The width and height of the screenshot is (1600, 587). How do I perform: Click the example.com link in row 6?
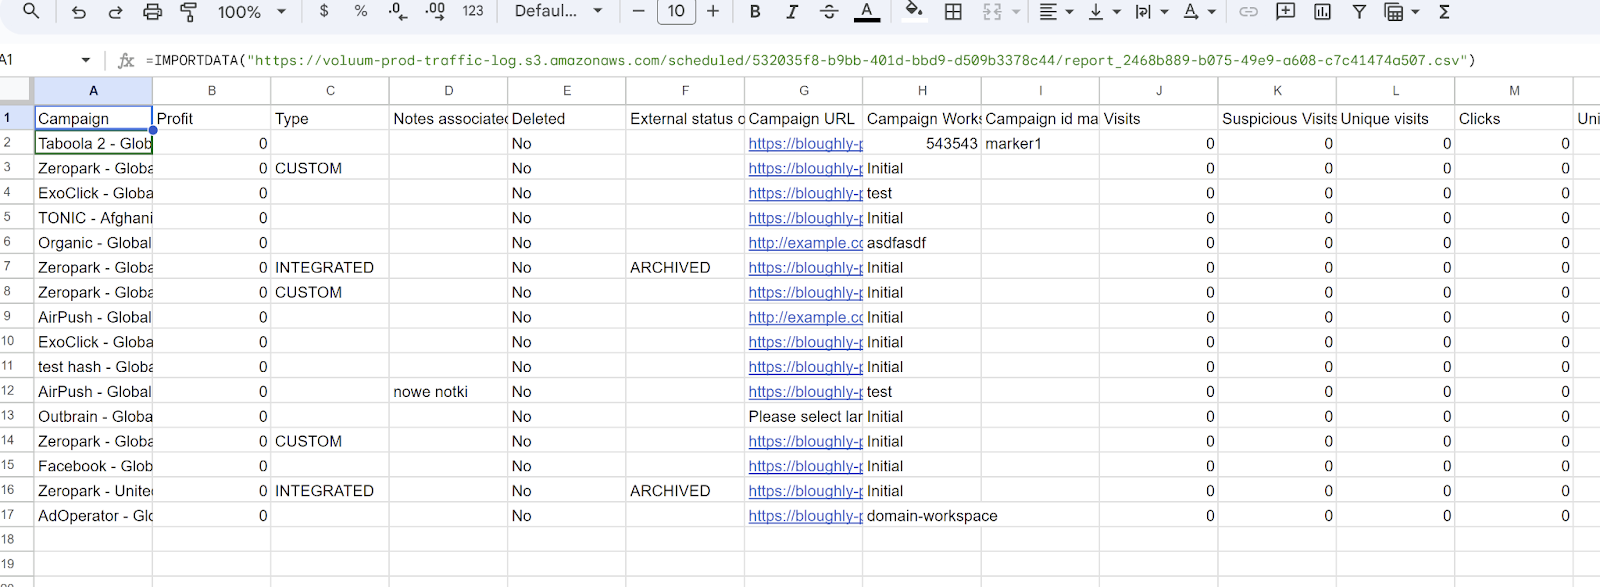point(805,243)
